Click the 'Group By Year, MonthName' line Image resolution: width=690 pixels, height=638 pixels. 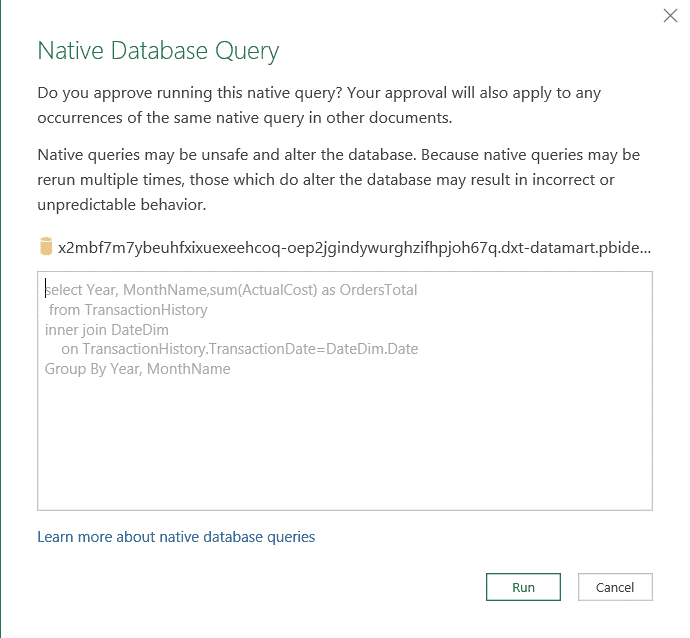pos(137,369)
